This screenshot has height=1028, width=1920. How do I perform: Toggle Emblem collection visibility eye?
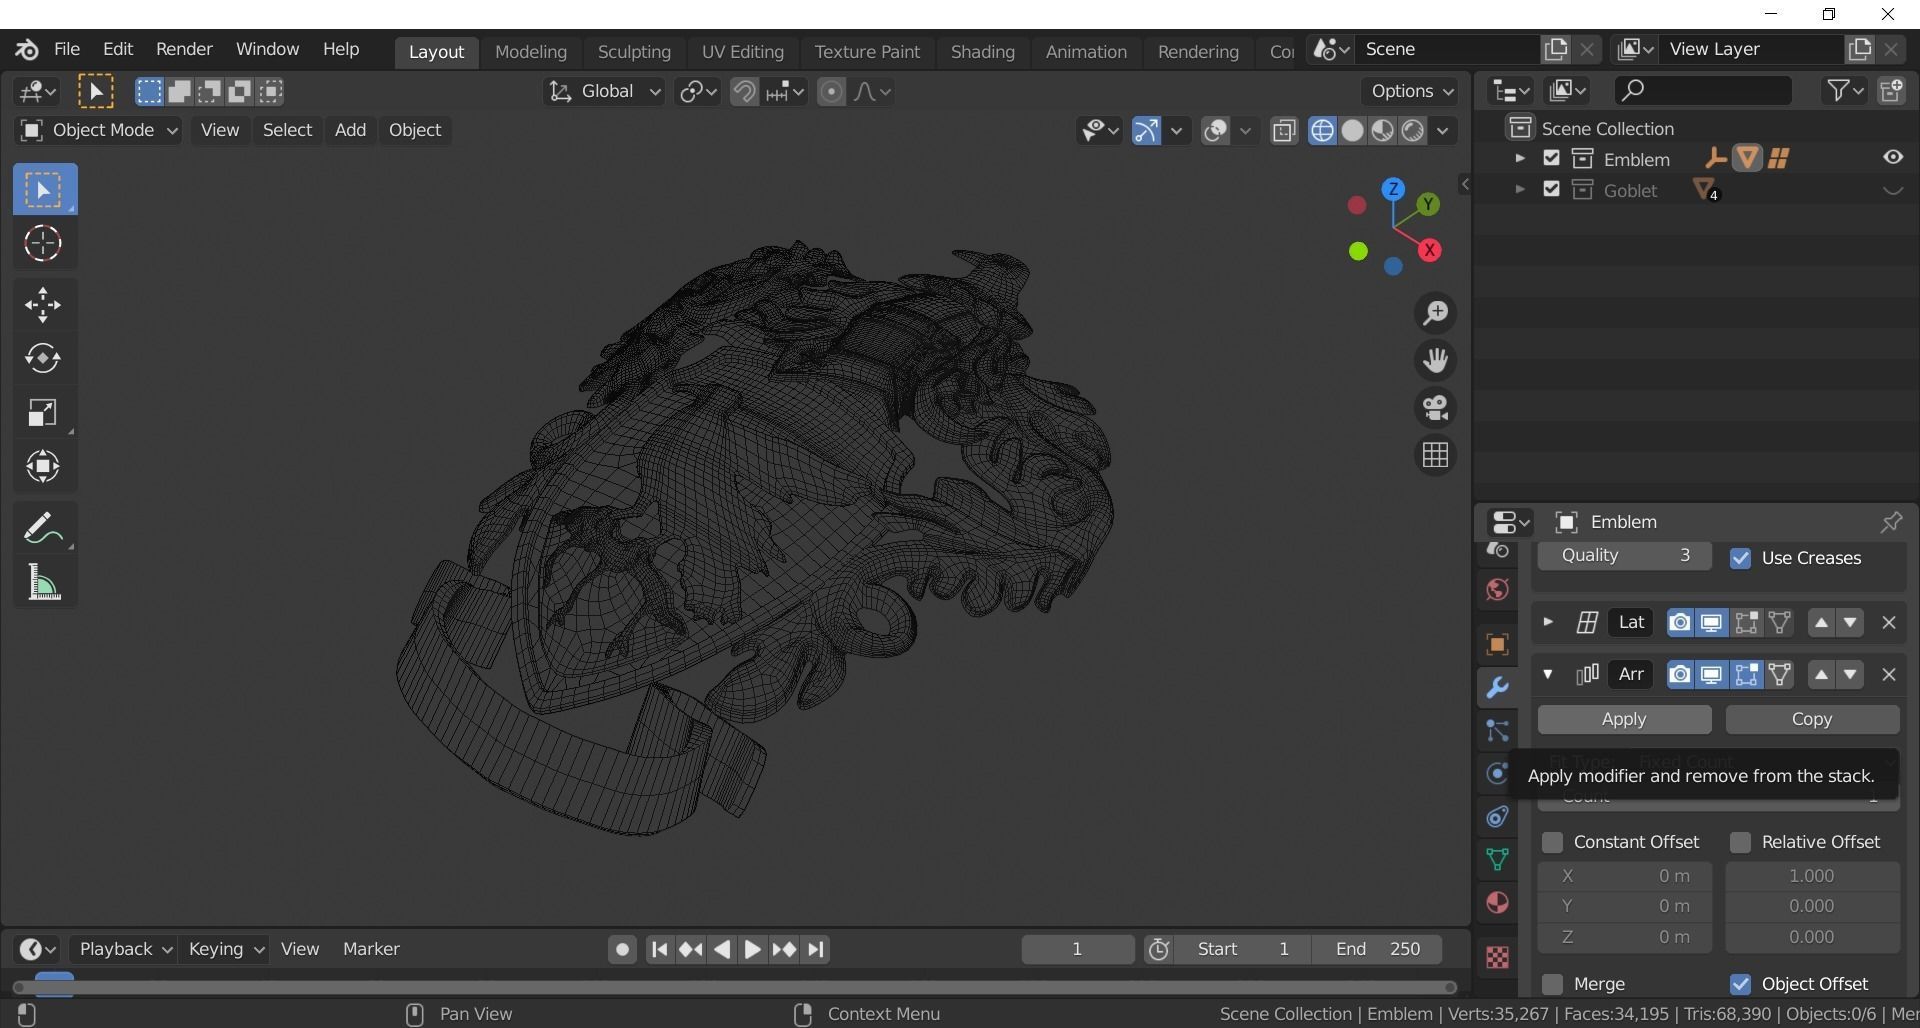[x=1893, y=157]
